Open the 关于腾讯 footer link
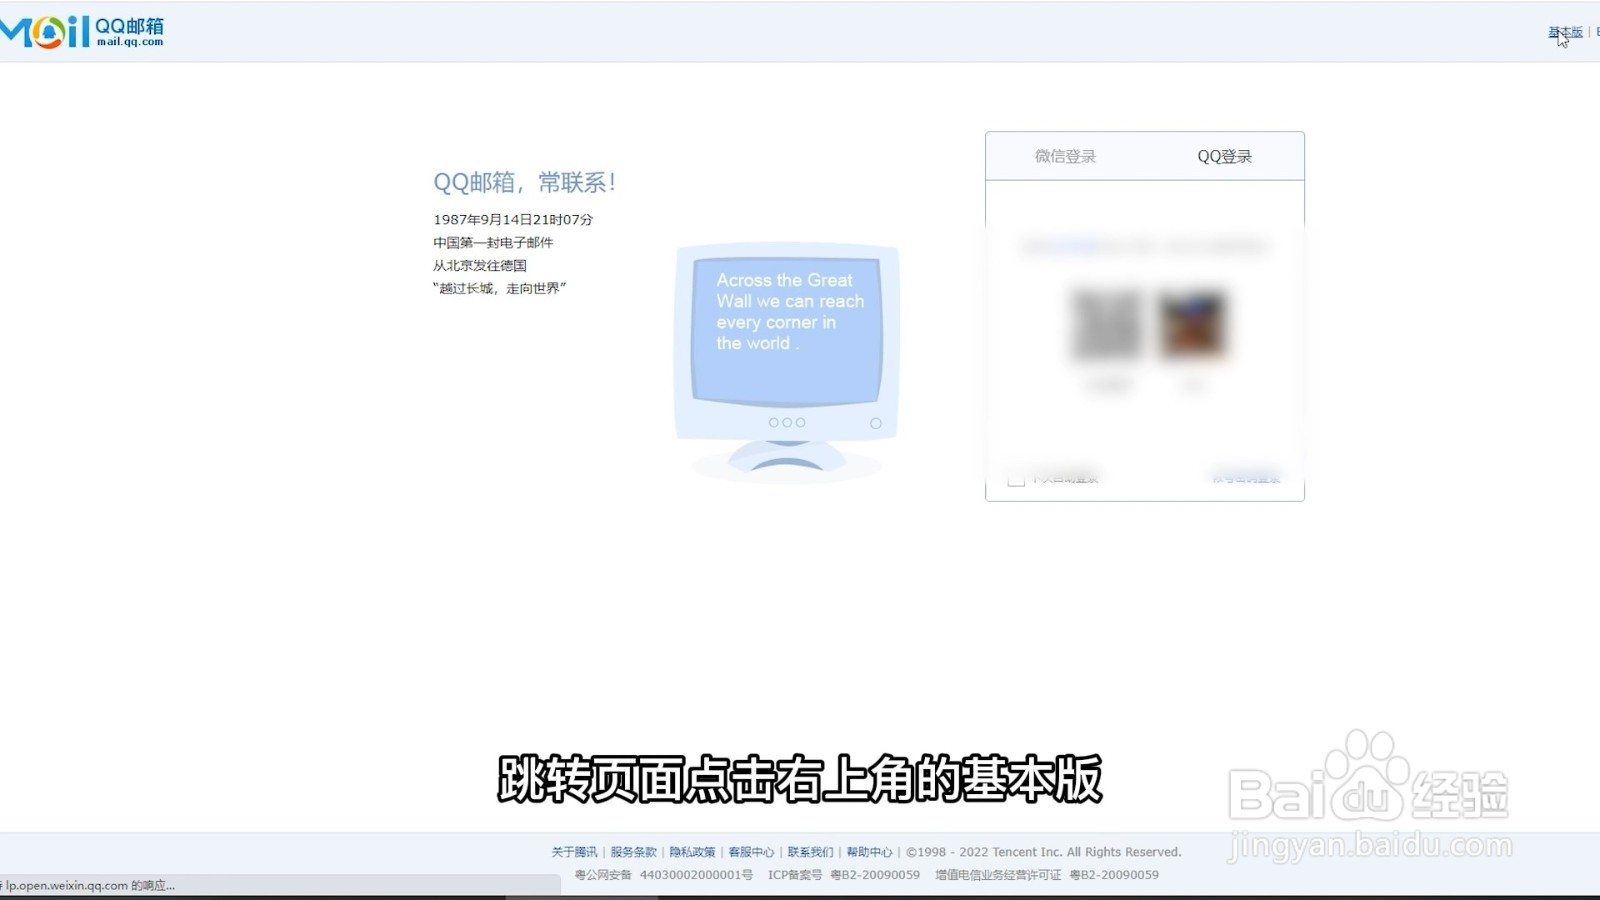The width and height of the screenshot is (1600, 900). (574, 852)
